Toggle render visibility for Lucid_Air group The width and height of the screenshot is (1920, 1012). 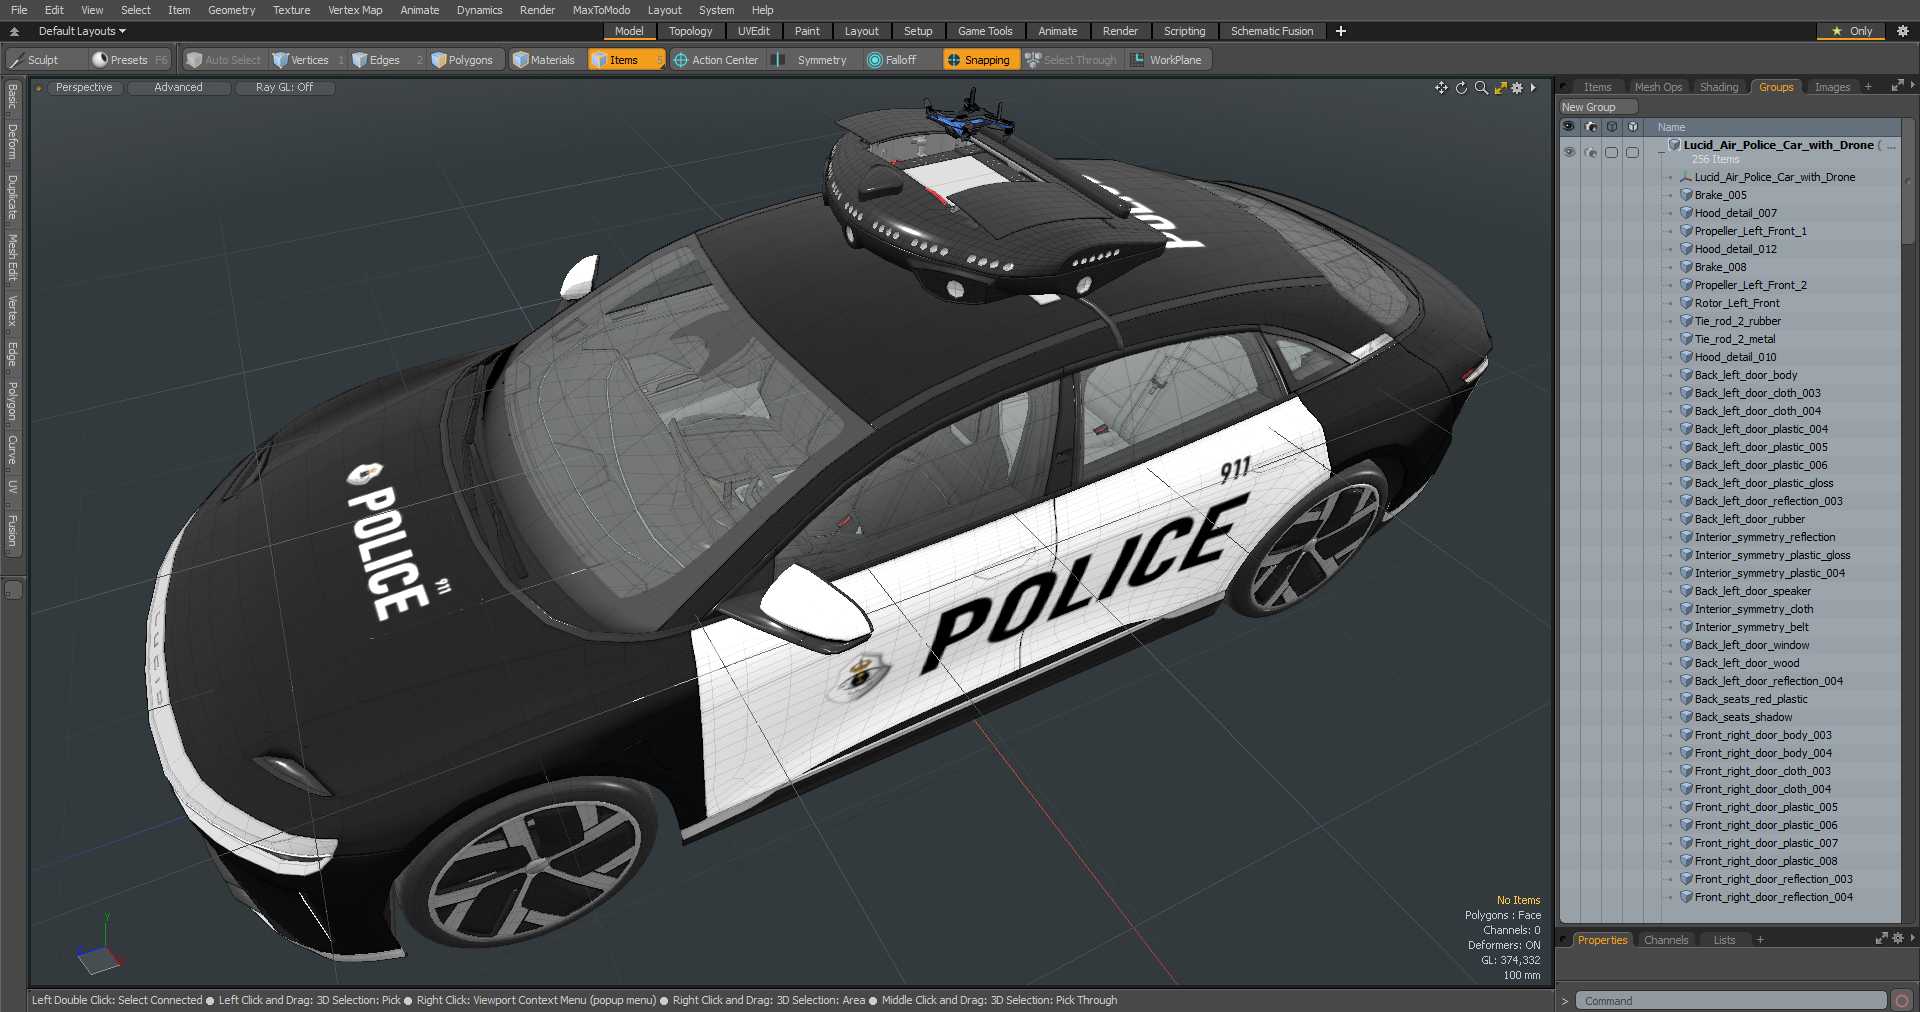1591,152
